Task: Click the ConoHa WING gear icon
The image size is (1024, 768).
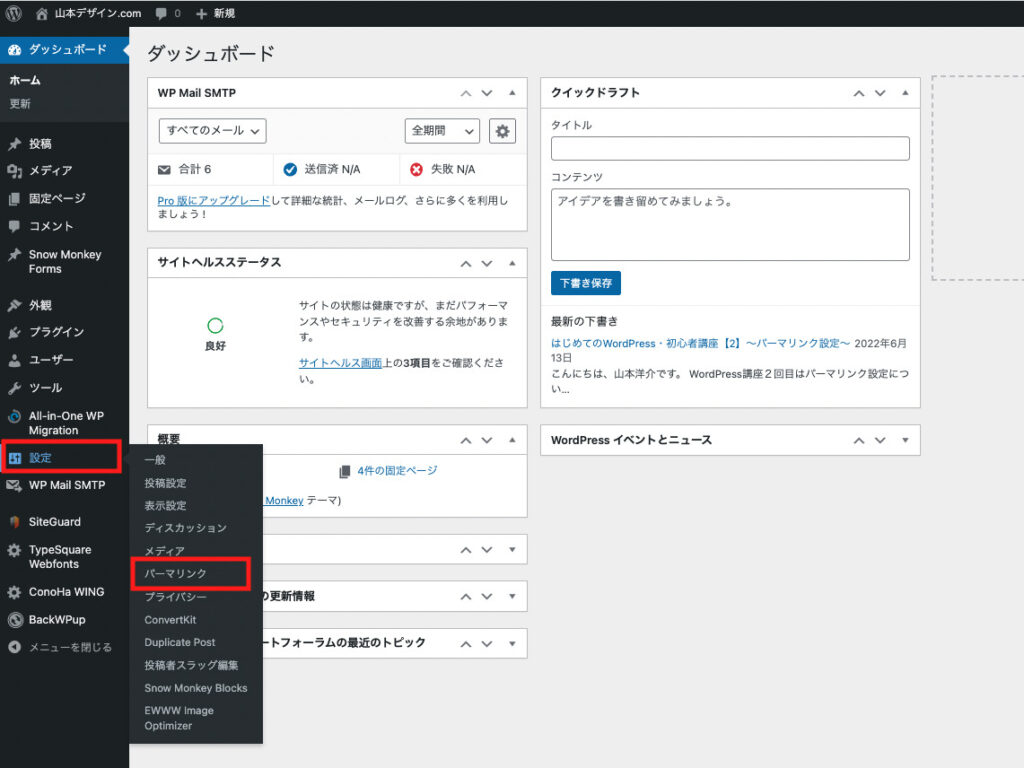Action: coord(14,592)
